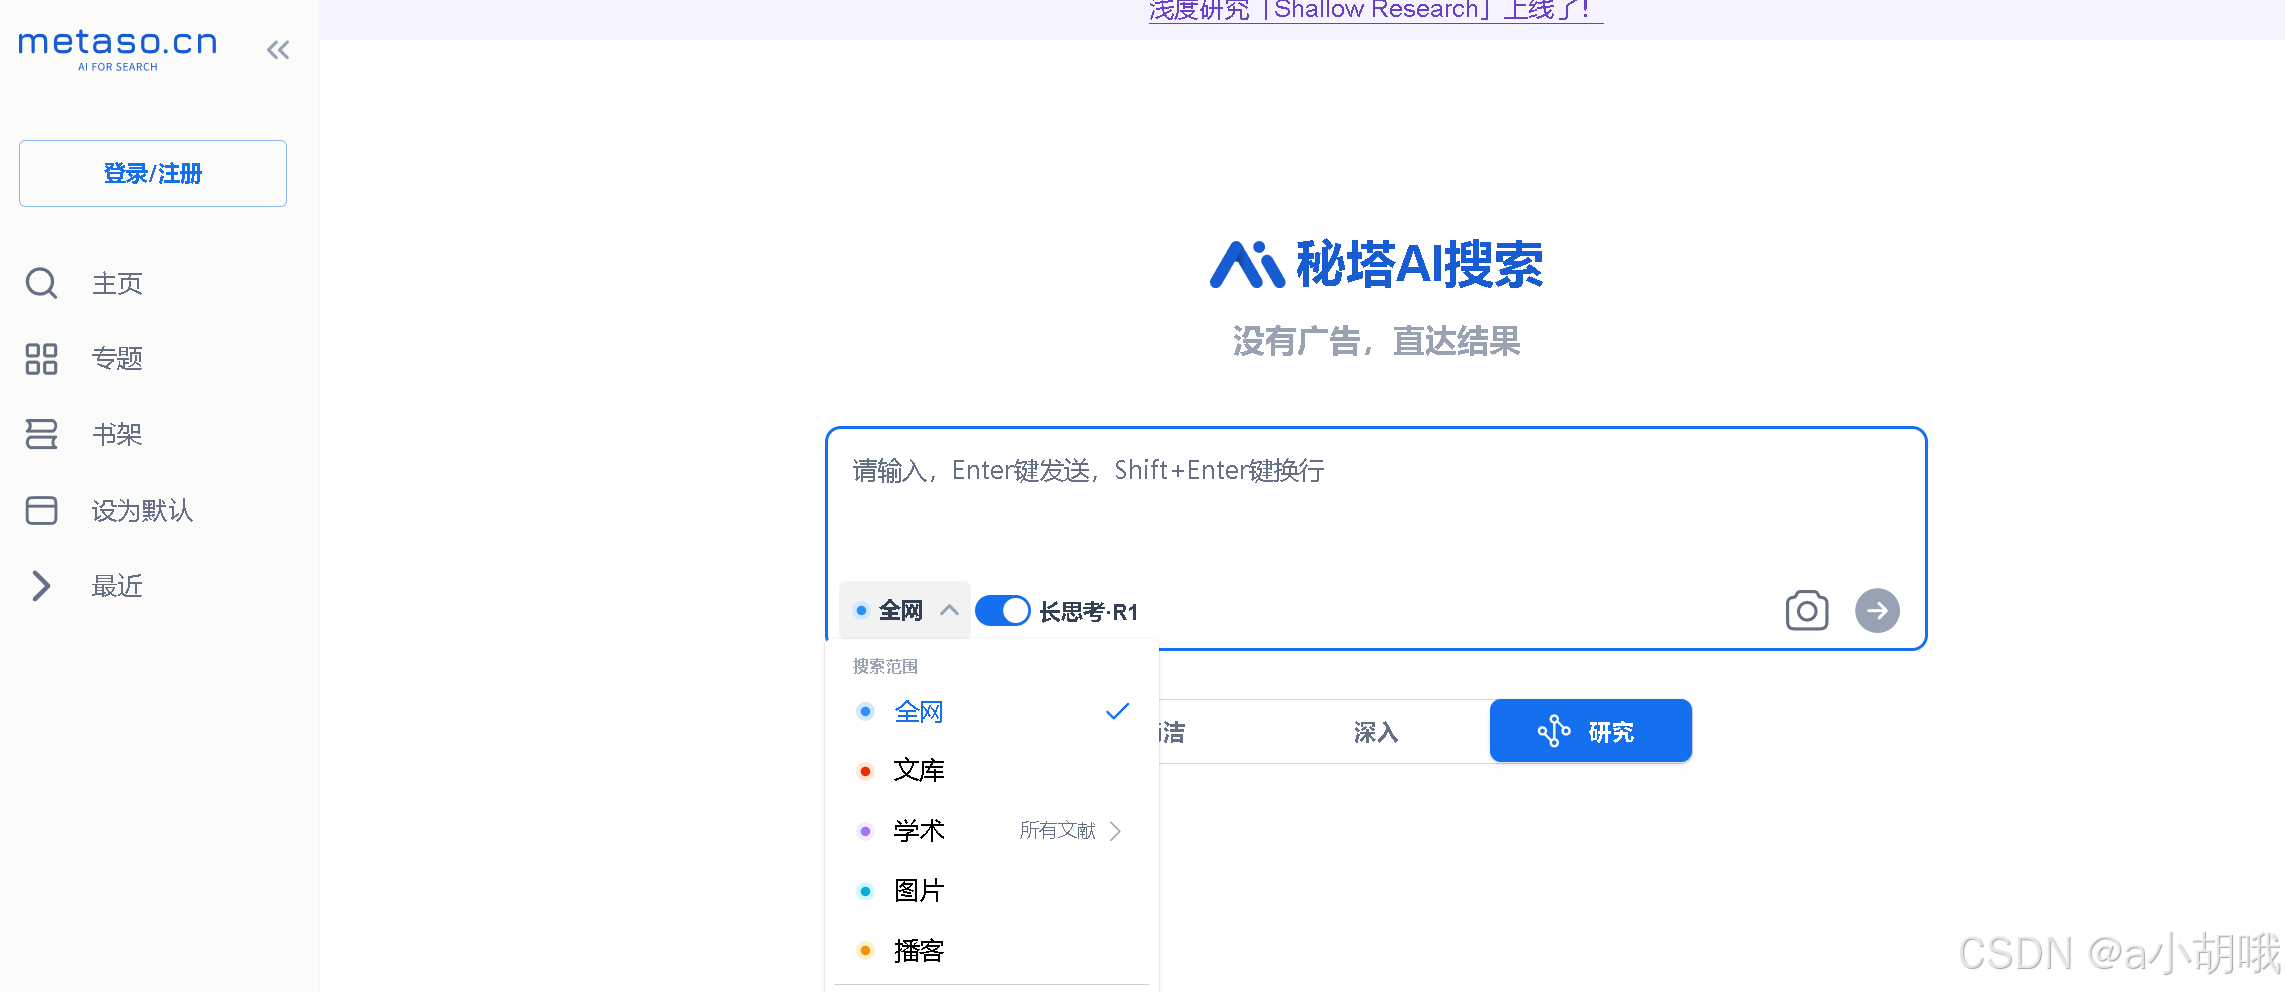Select 图片 search scope
This screenshot has height=992, width=2285.
click(991, 890)
